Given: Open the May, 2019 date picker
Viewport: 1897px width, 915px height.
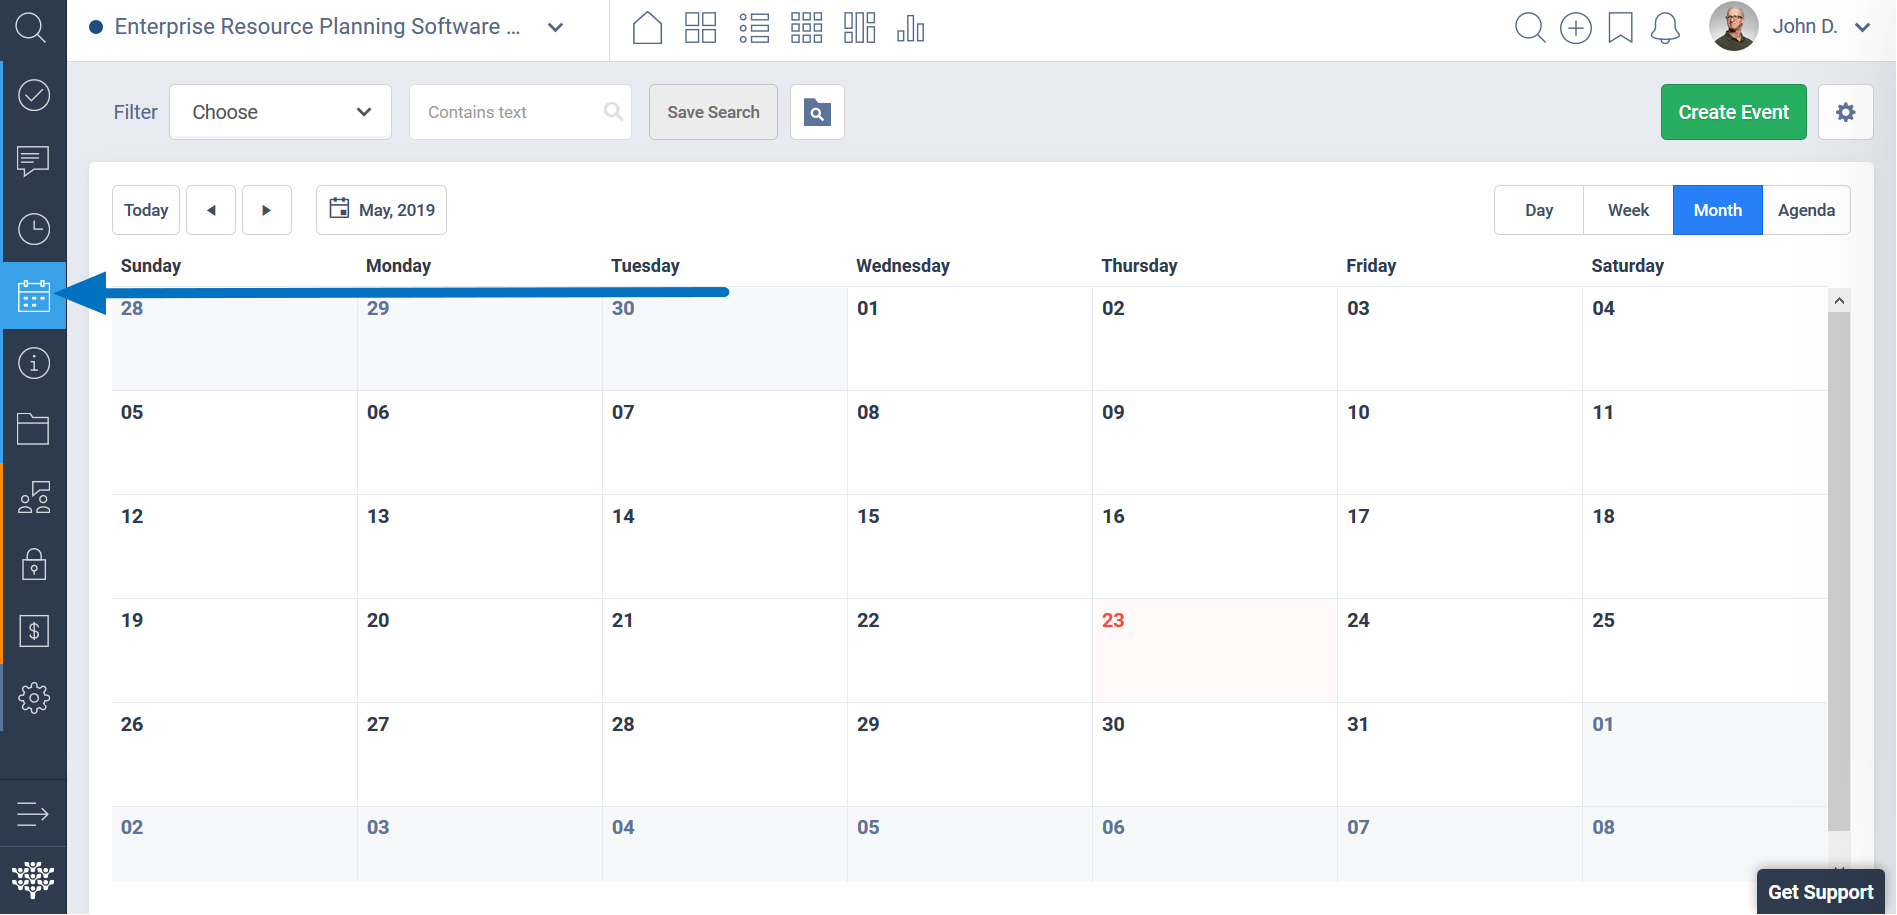Looking at the screenshot, I should tap(381, 210).
